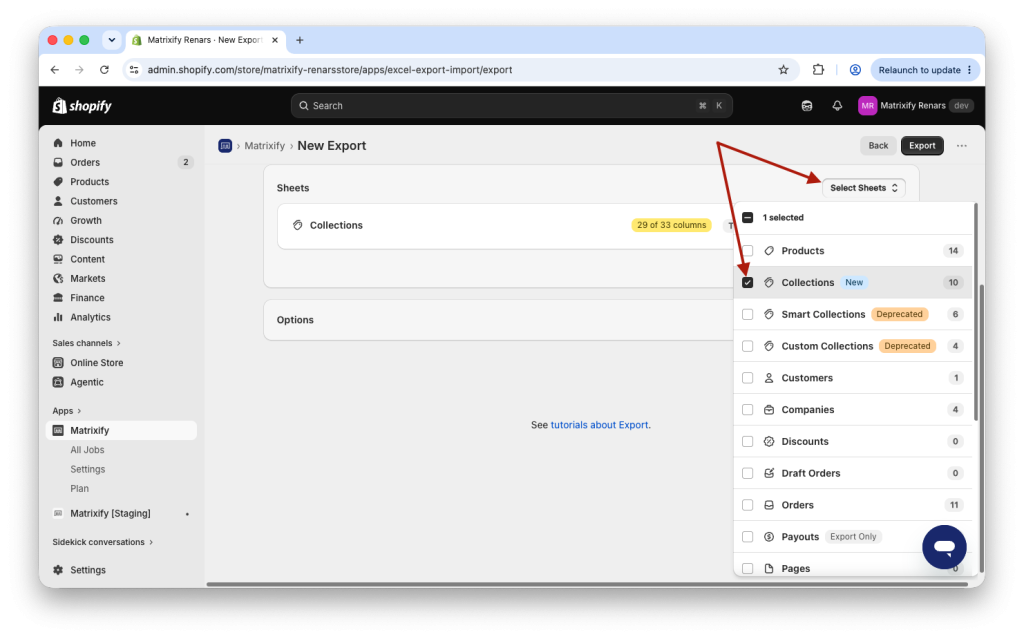This screenshot has height=639, width=1024.
Task: Uncheck the Collections sheet checkbox
Action: 747,282
